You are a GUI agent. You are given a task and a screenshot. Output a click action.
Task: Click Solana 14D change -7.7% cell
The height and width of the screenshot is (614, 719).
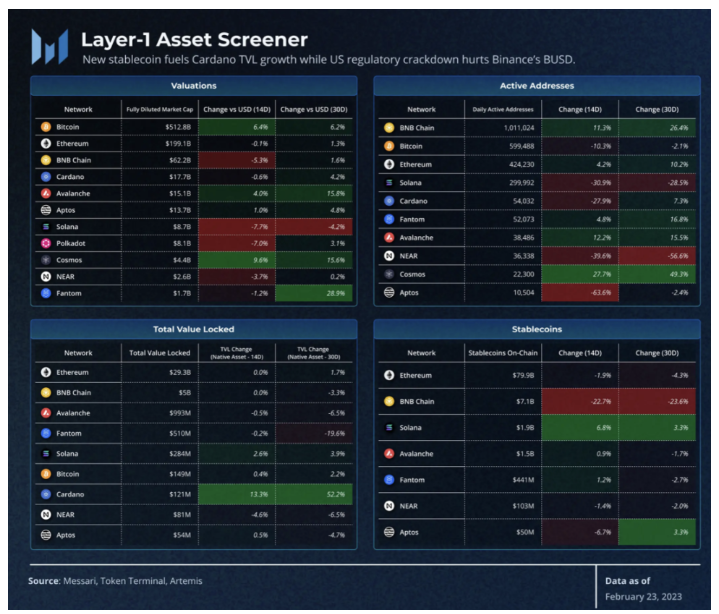237,227
